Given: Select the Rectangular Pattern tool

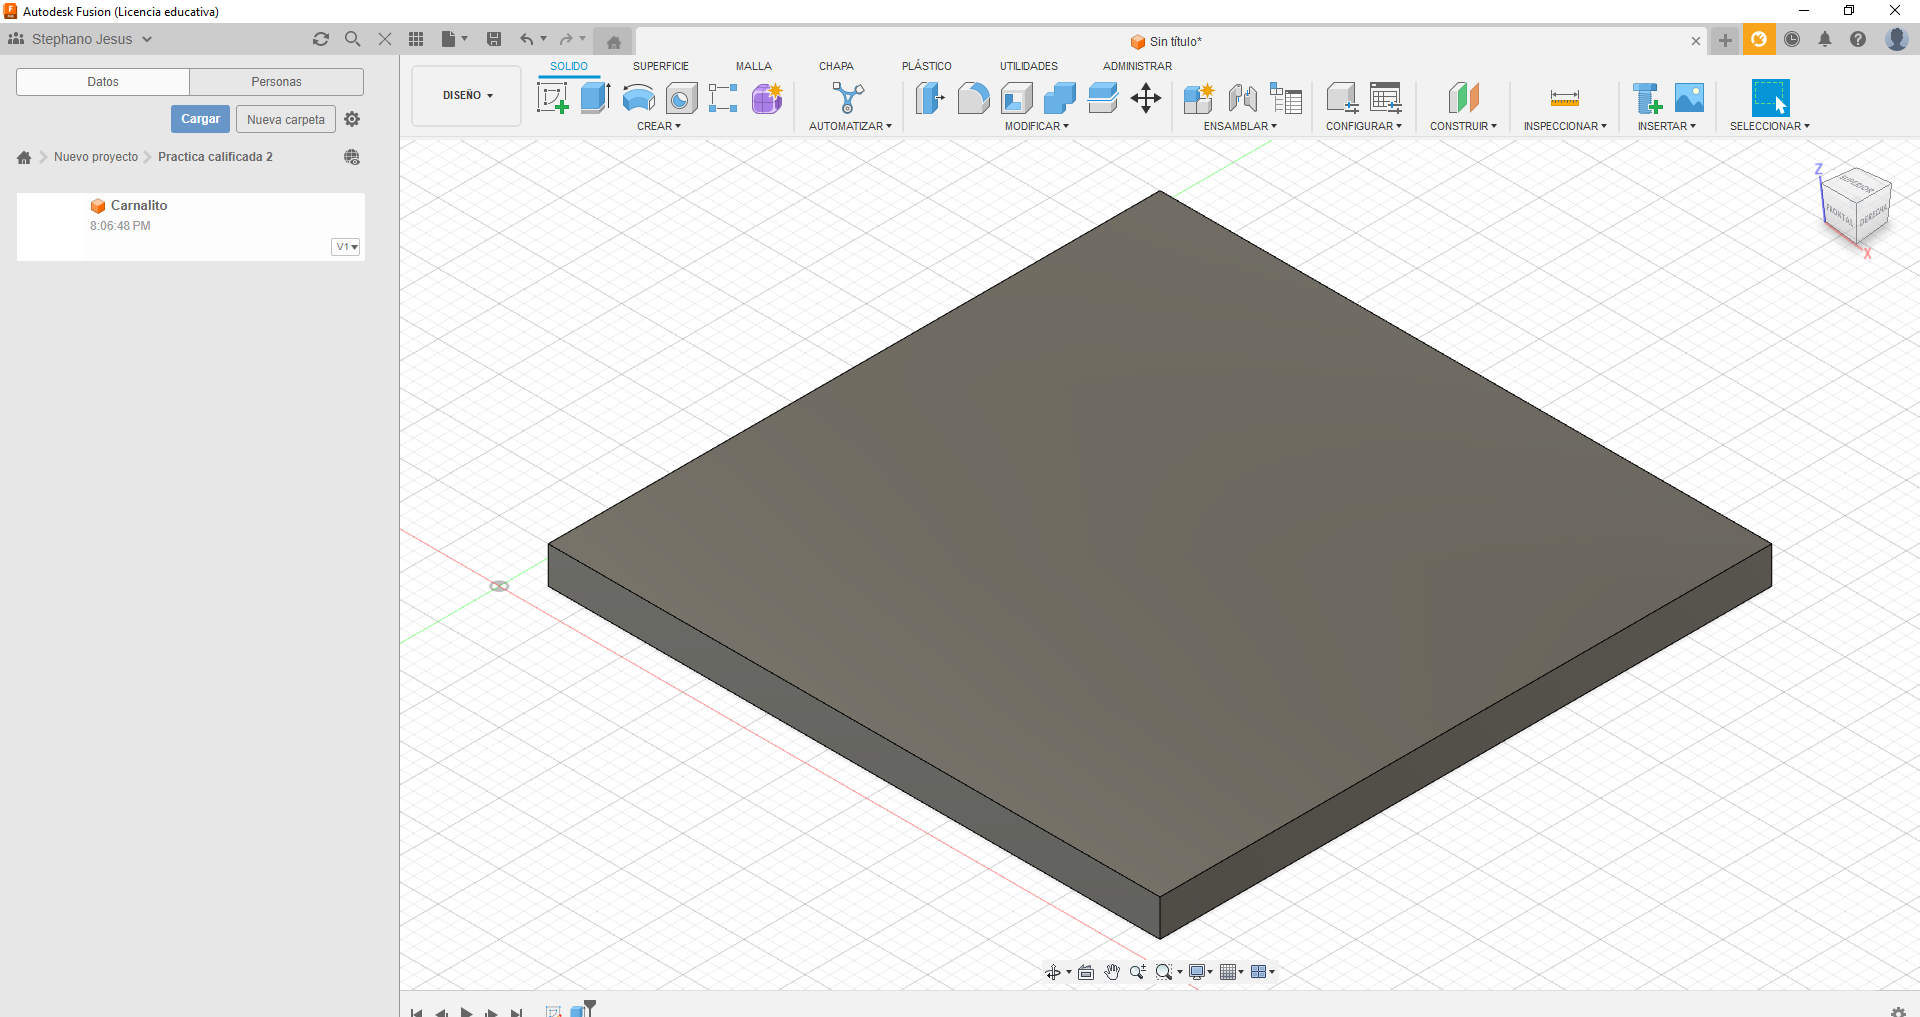Looking at the screenshot, I should 723,98.
